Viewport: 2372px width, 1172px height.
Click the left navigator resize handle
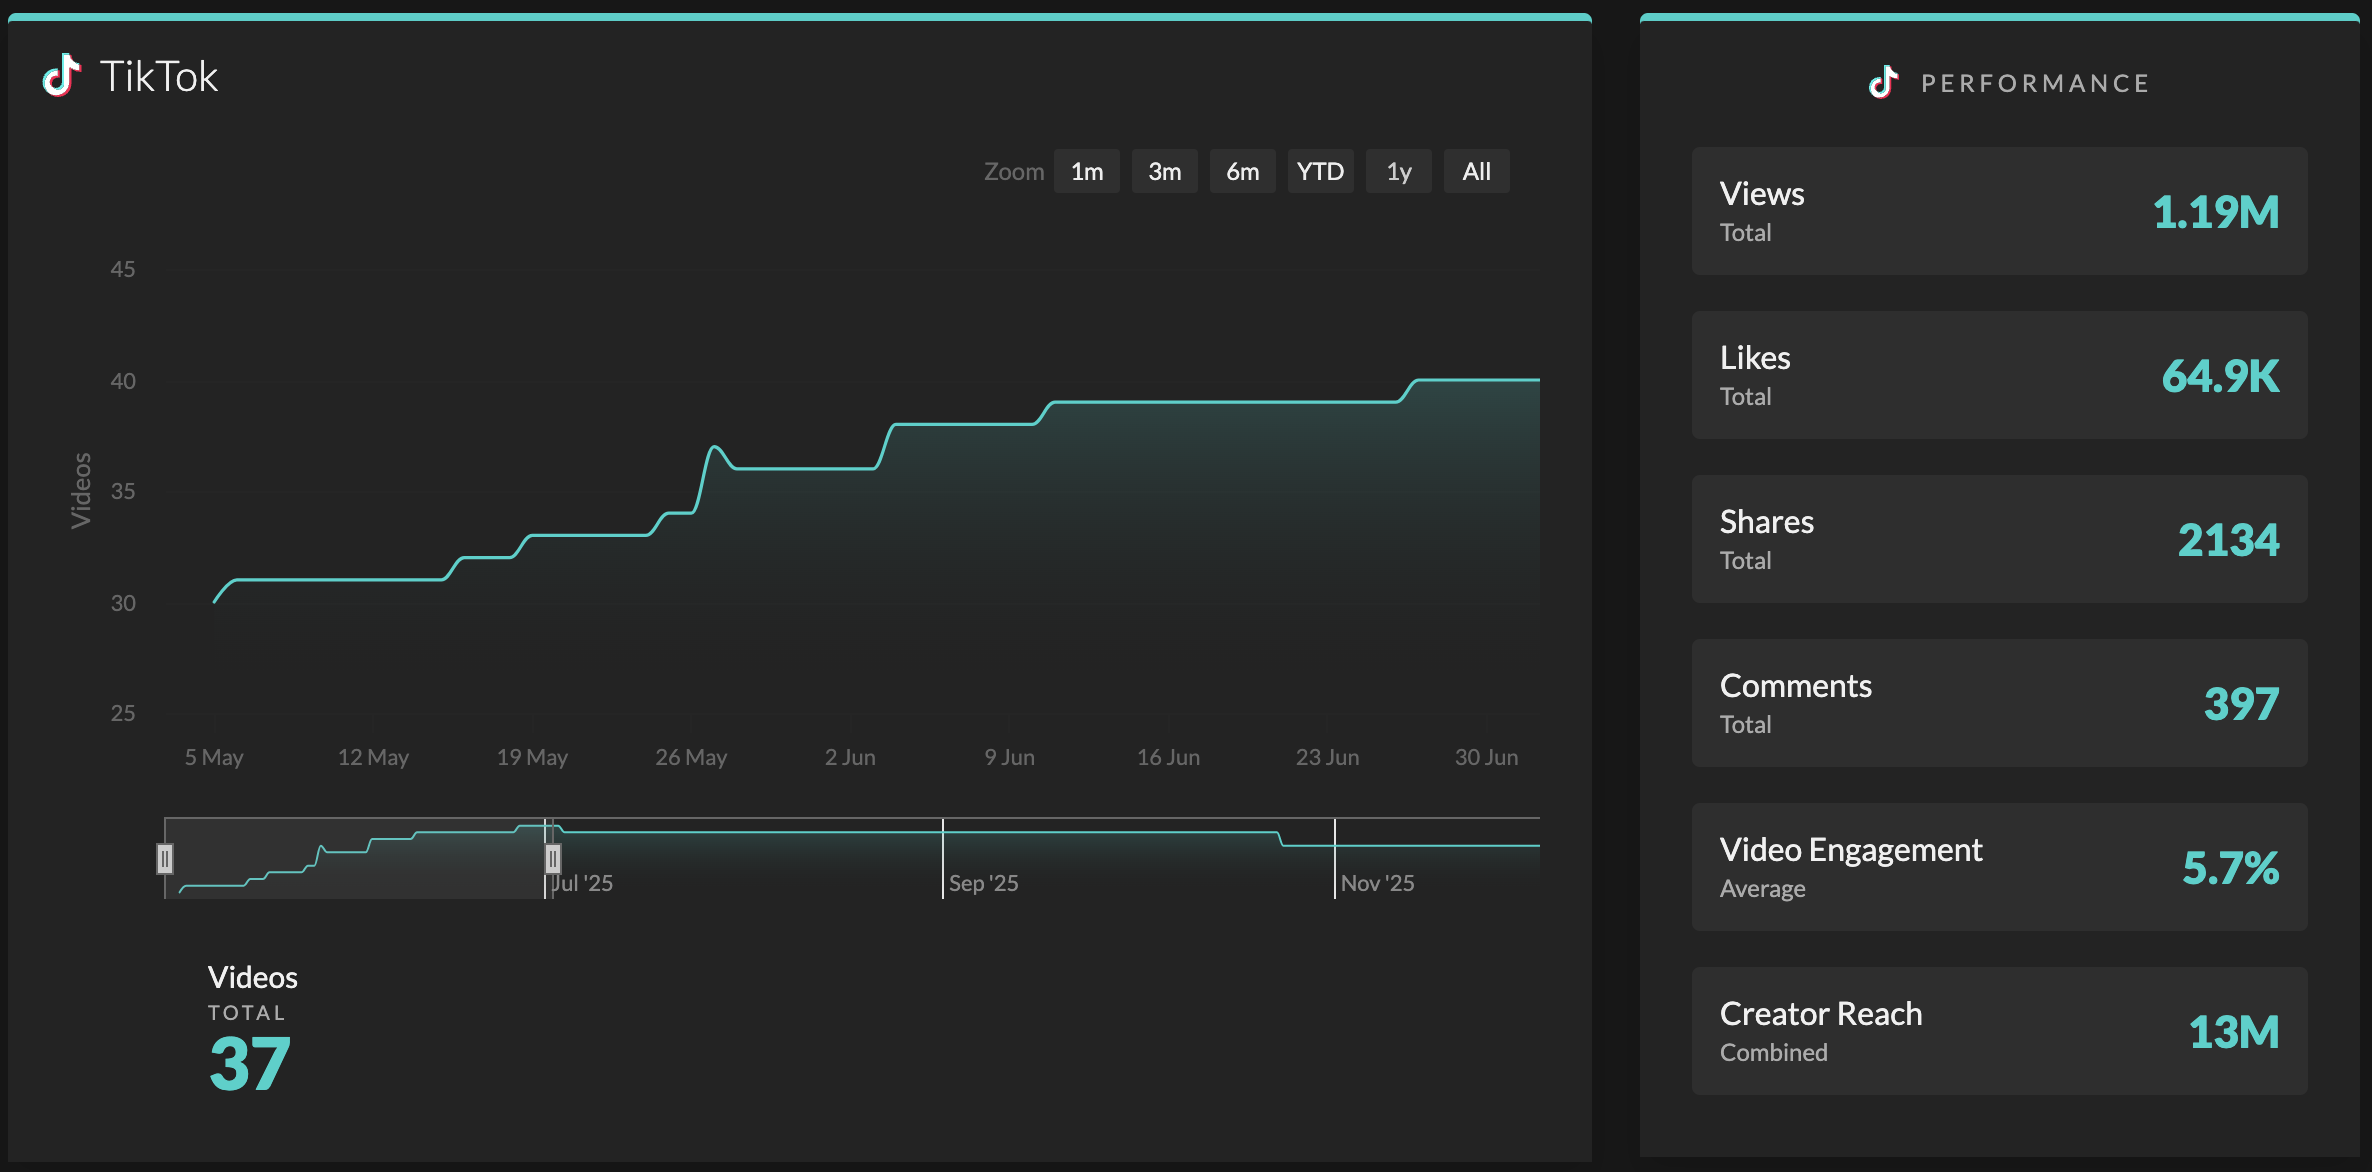coord(165,857)
